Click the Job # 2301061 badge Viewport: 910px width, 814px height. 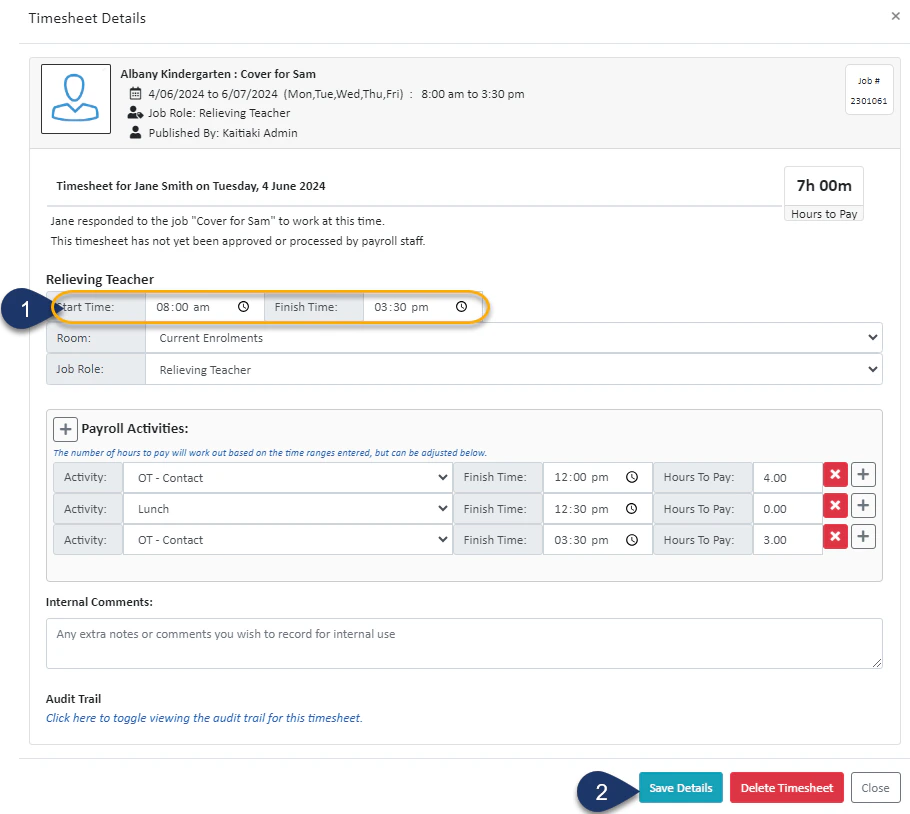(869, 90)
